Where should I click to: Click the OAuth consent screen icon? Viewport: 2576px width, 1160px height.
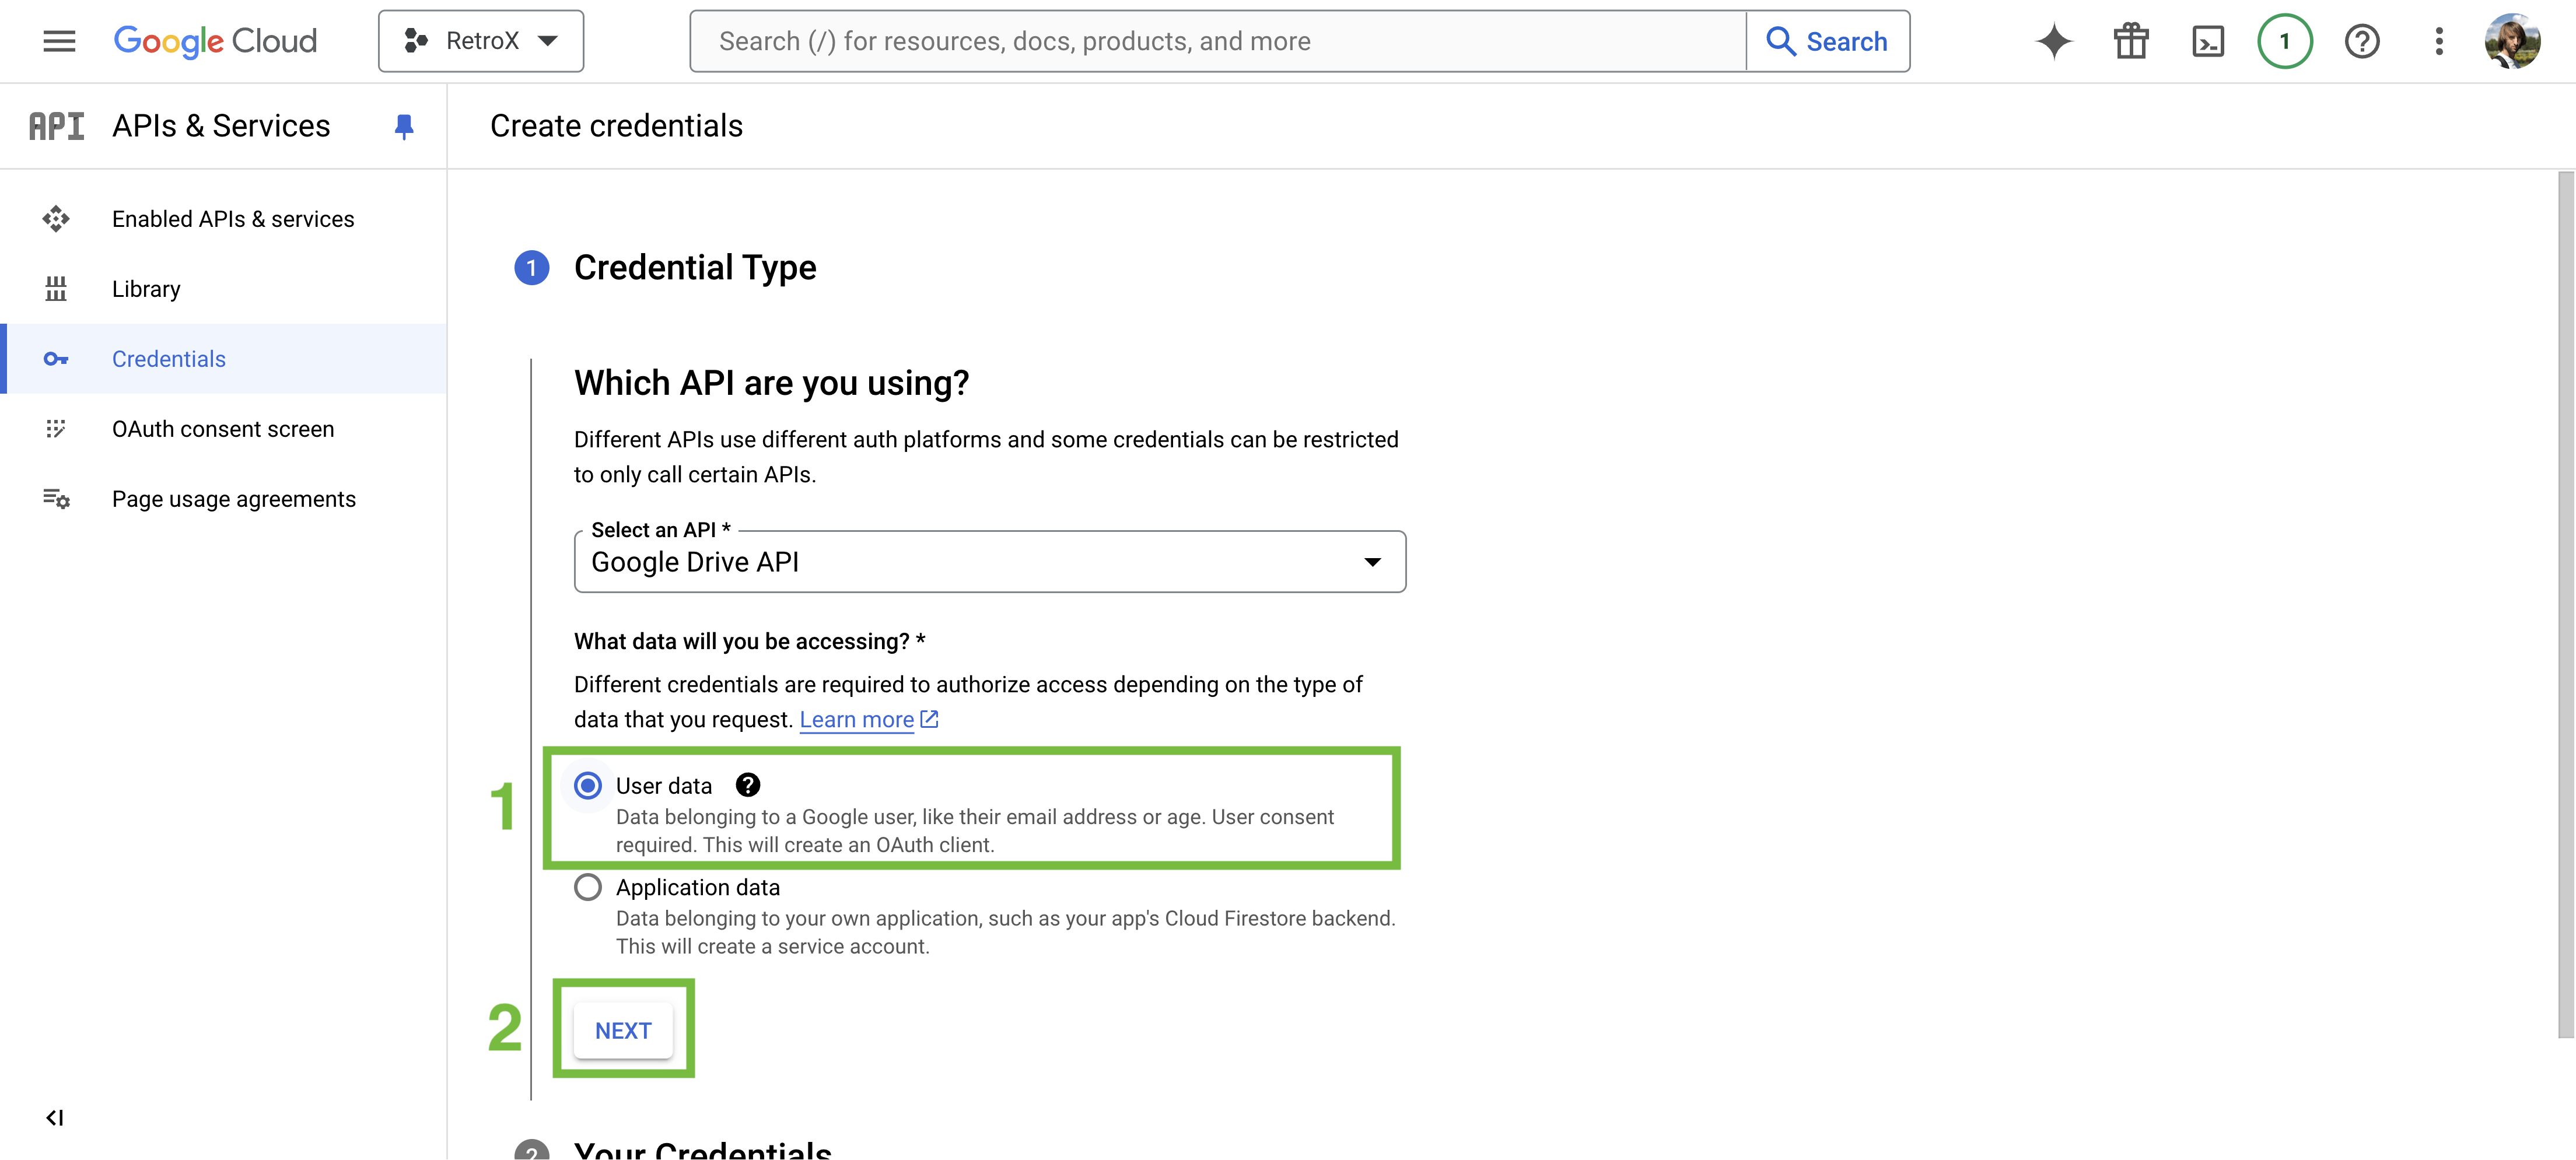56,429
